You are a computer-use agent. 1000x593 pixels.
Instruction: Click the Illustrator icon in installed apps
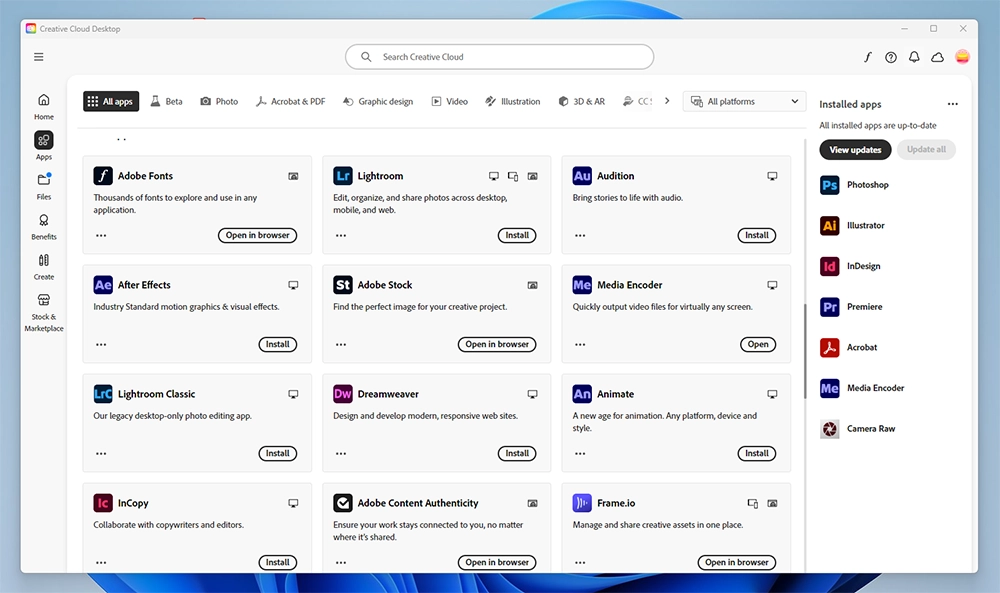pyautogui.click(x=829, y=226)
